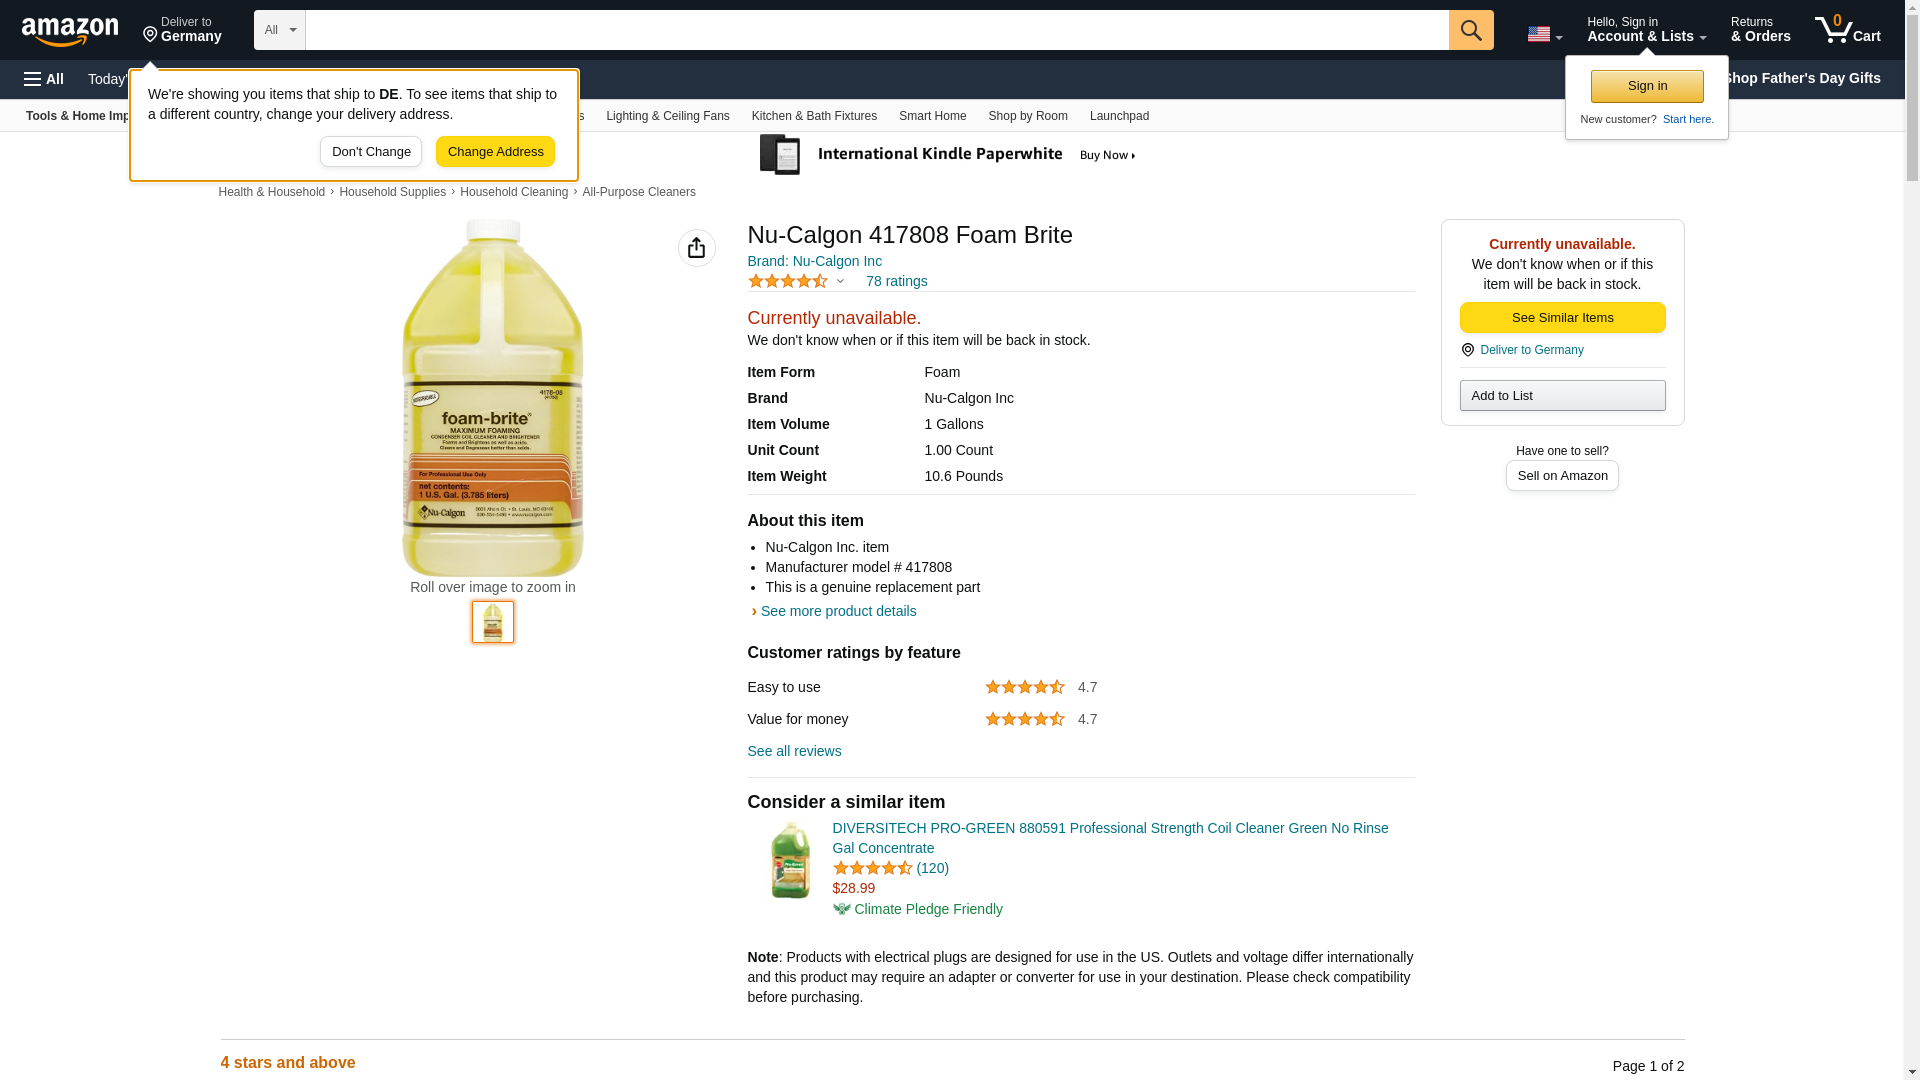Select Shop by Room menu item
This screenshot has height=1080, width=1920.
click(1027, 116)
